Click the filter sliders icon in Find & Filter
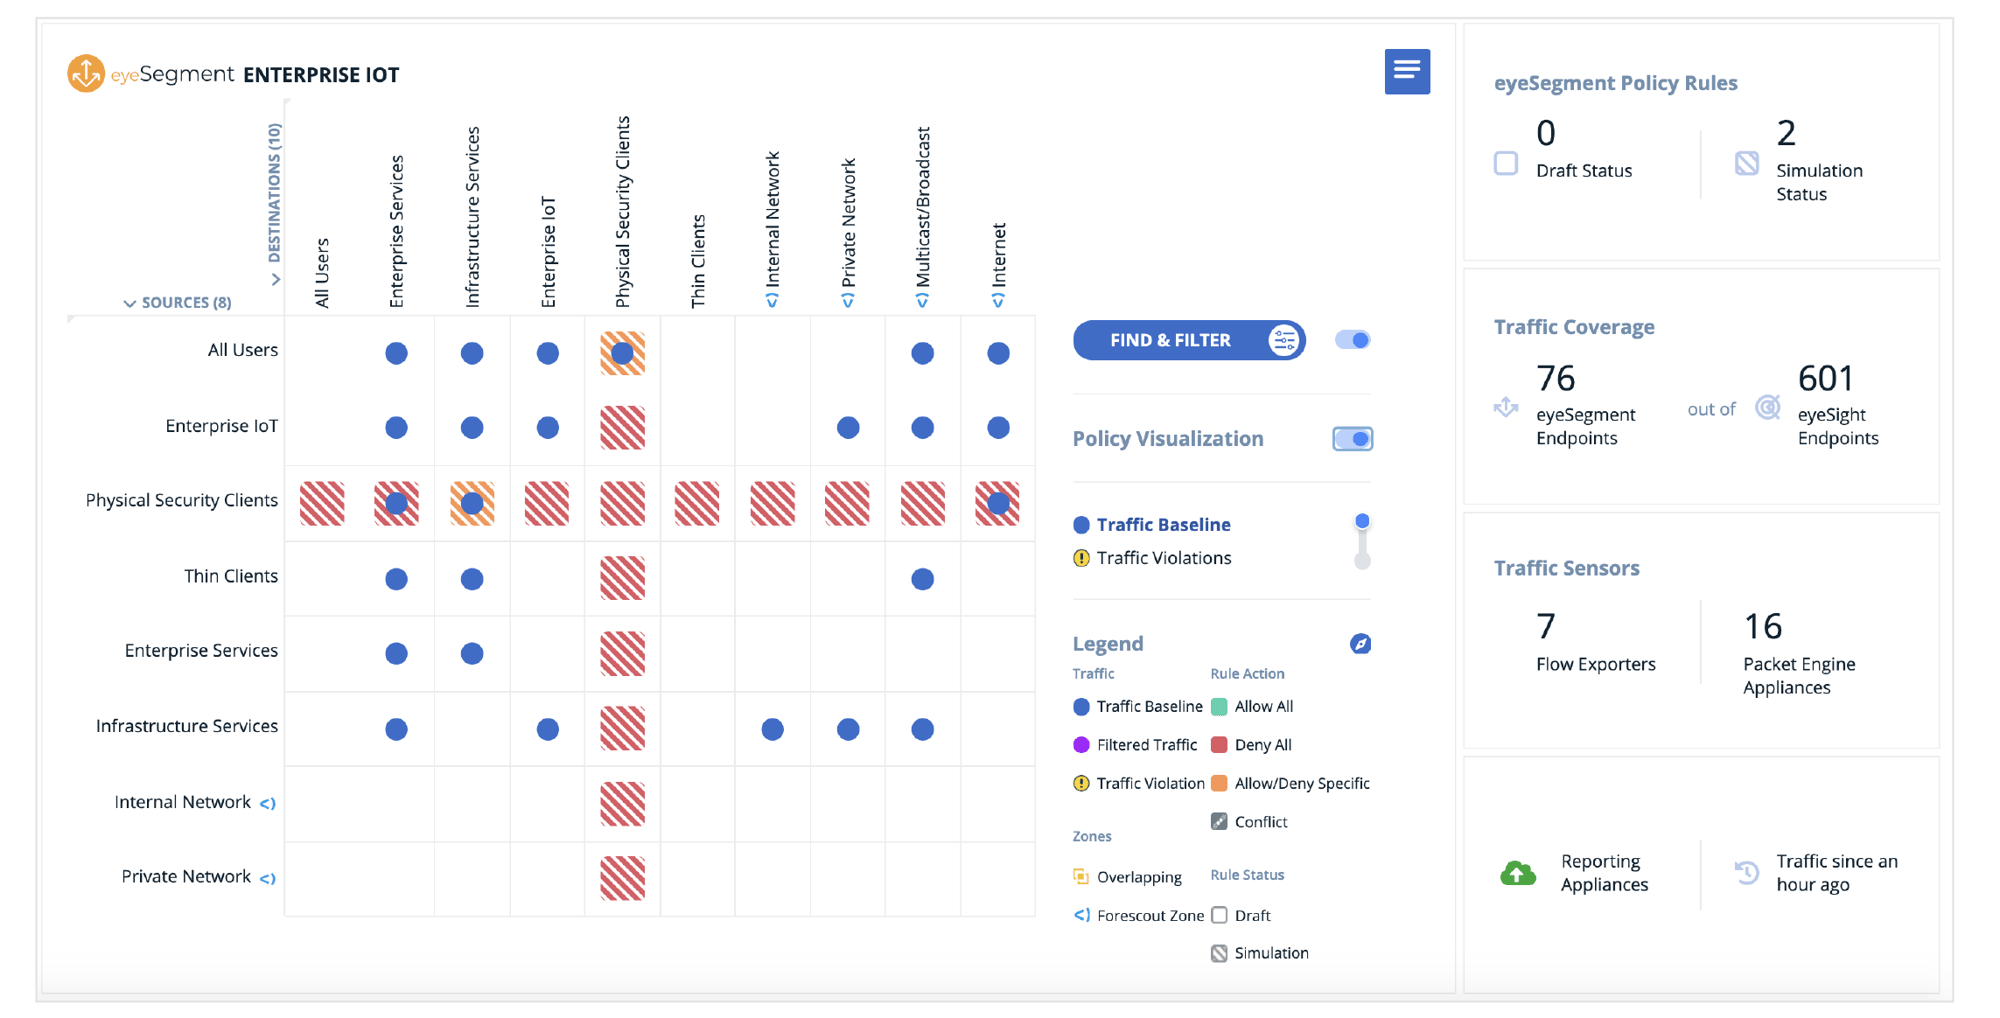The height and width of the screenshot is (1018, 2000). click(x=1284, y=340)
